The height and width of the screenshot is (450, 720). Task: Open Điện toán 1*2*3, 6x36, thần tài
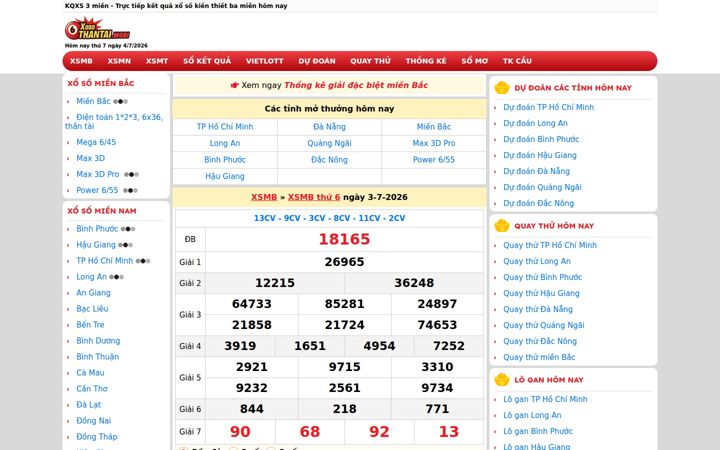point(114,121)
